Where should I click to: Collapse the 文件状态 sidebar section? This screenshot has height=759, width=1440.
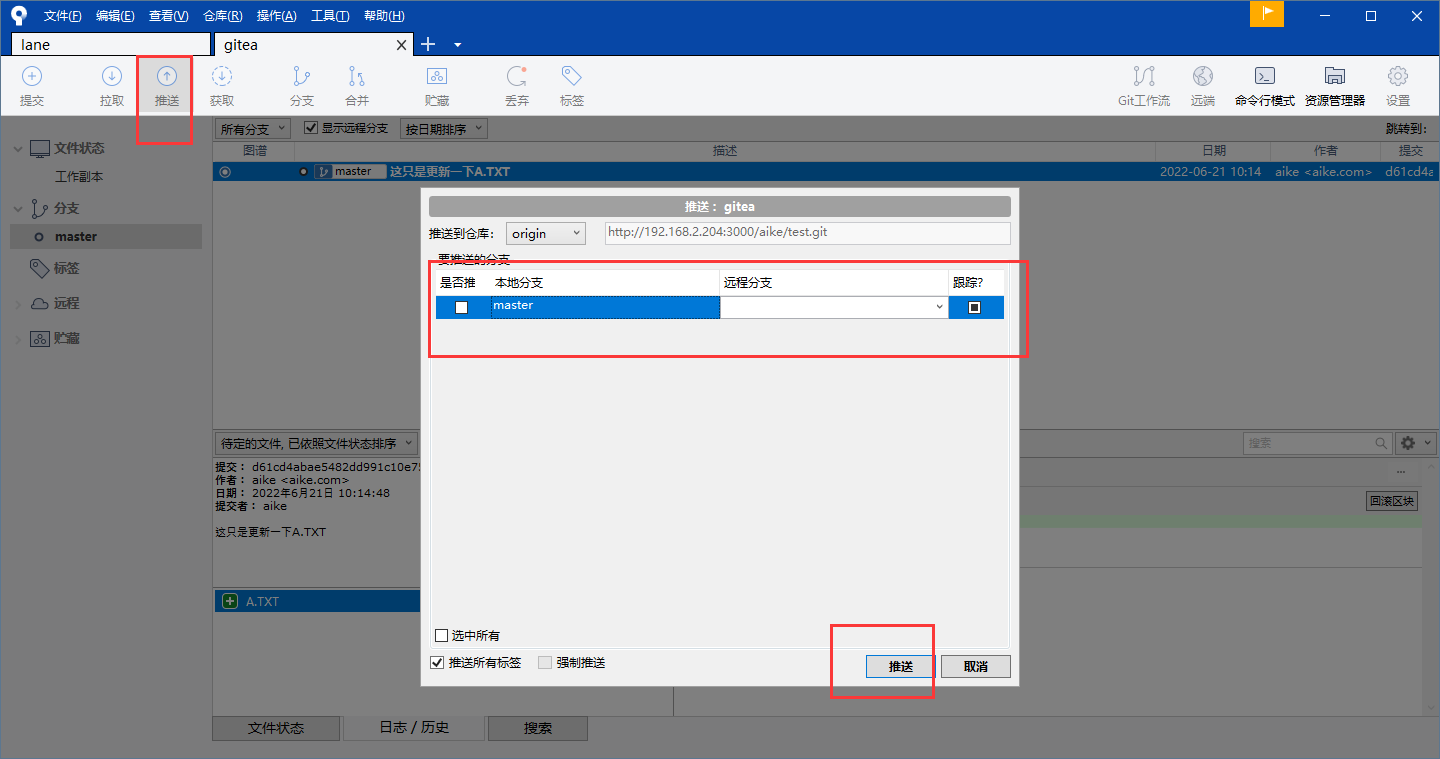[17, 148]
